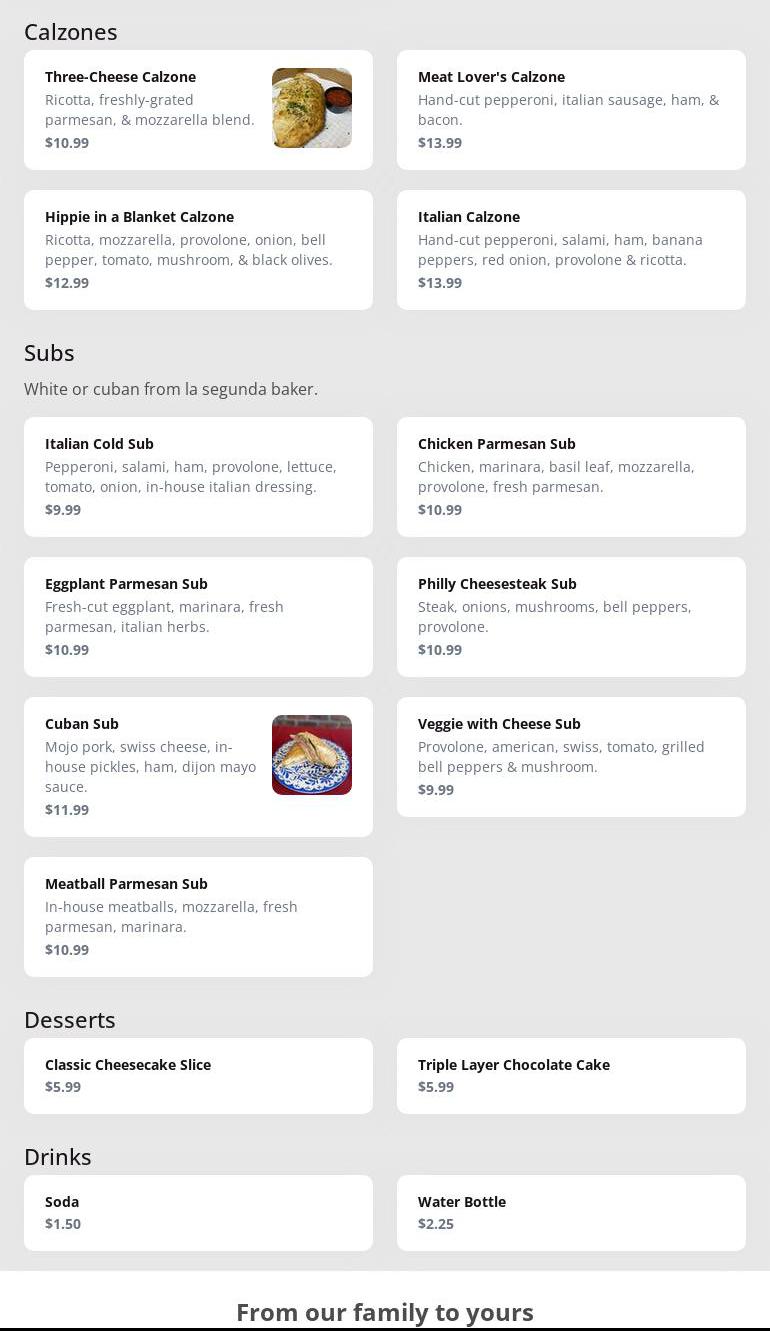This screenshot has height=1331, width=770.
Task: Open the Three-Cheese Calzone photo thumbnail
Action: pyautogui.click(x=312, y=108)
